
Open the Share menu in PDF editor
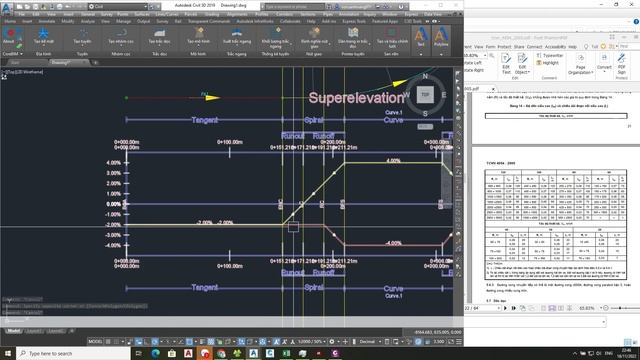[x=519, y=47]
